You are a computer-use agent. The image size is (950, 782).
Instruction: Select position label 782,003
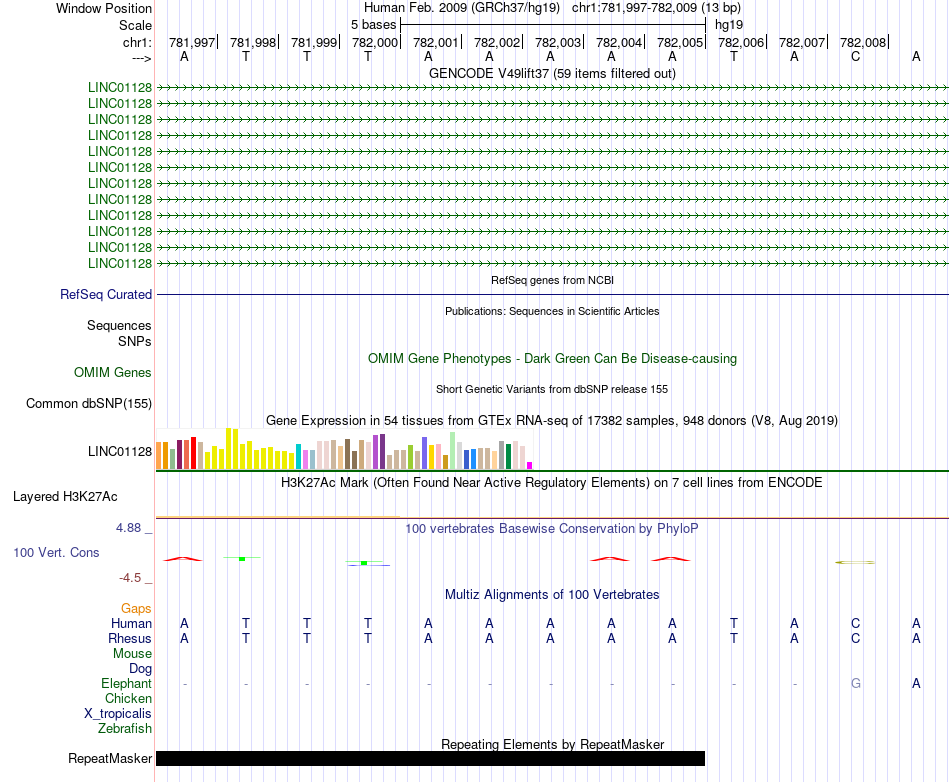558,42
